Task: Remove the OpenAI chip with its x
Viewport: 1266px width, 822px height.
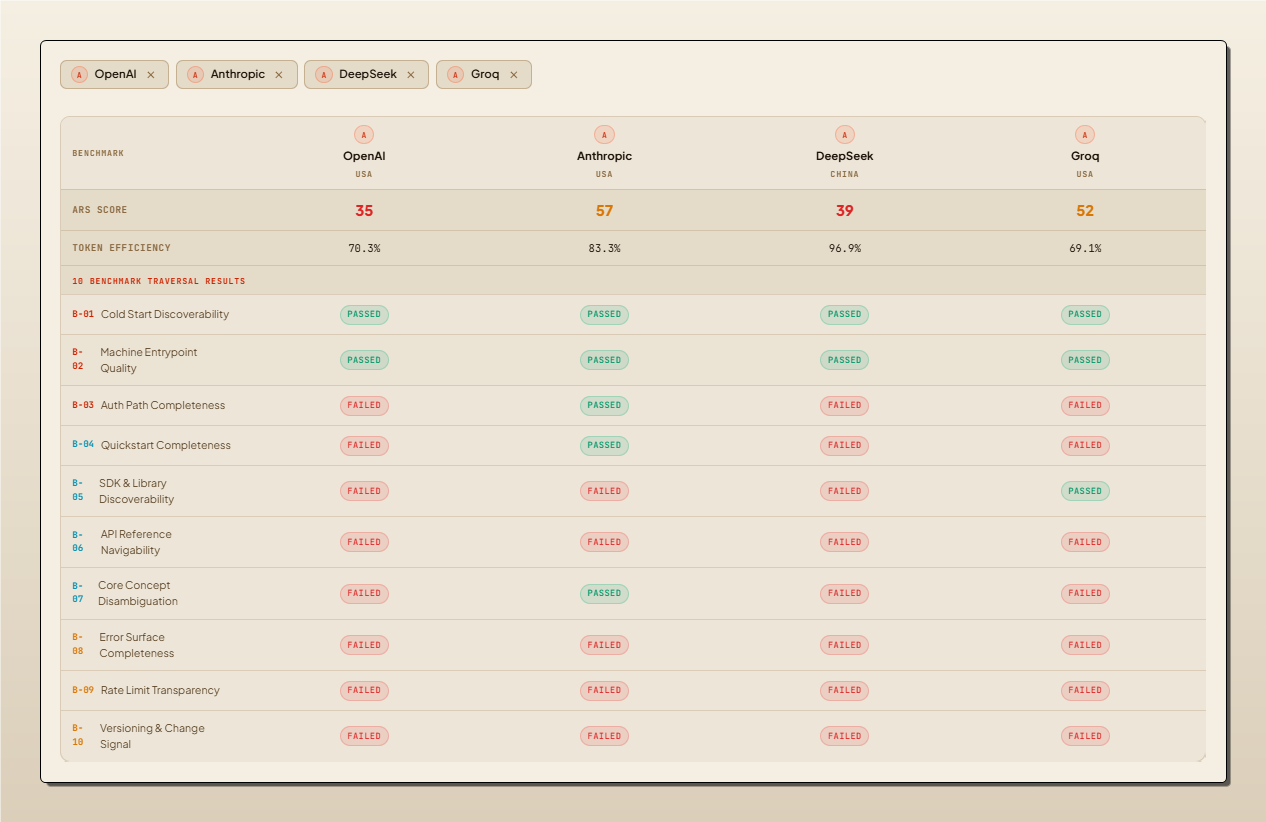Action: pyautogui.click(x=151, y=75)
